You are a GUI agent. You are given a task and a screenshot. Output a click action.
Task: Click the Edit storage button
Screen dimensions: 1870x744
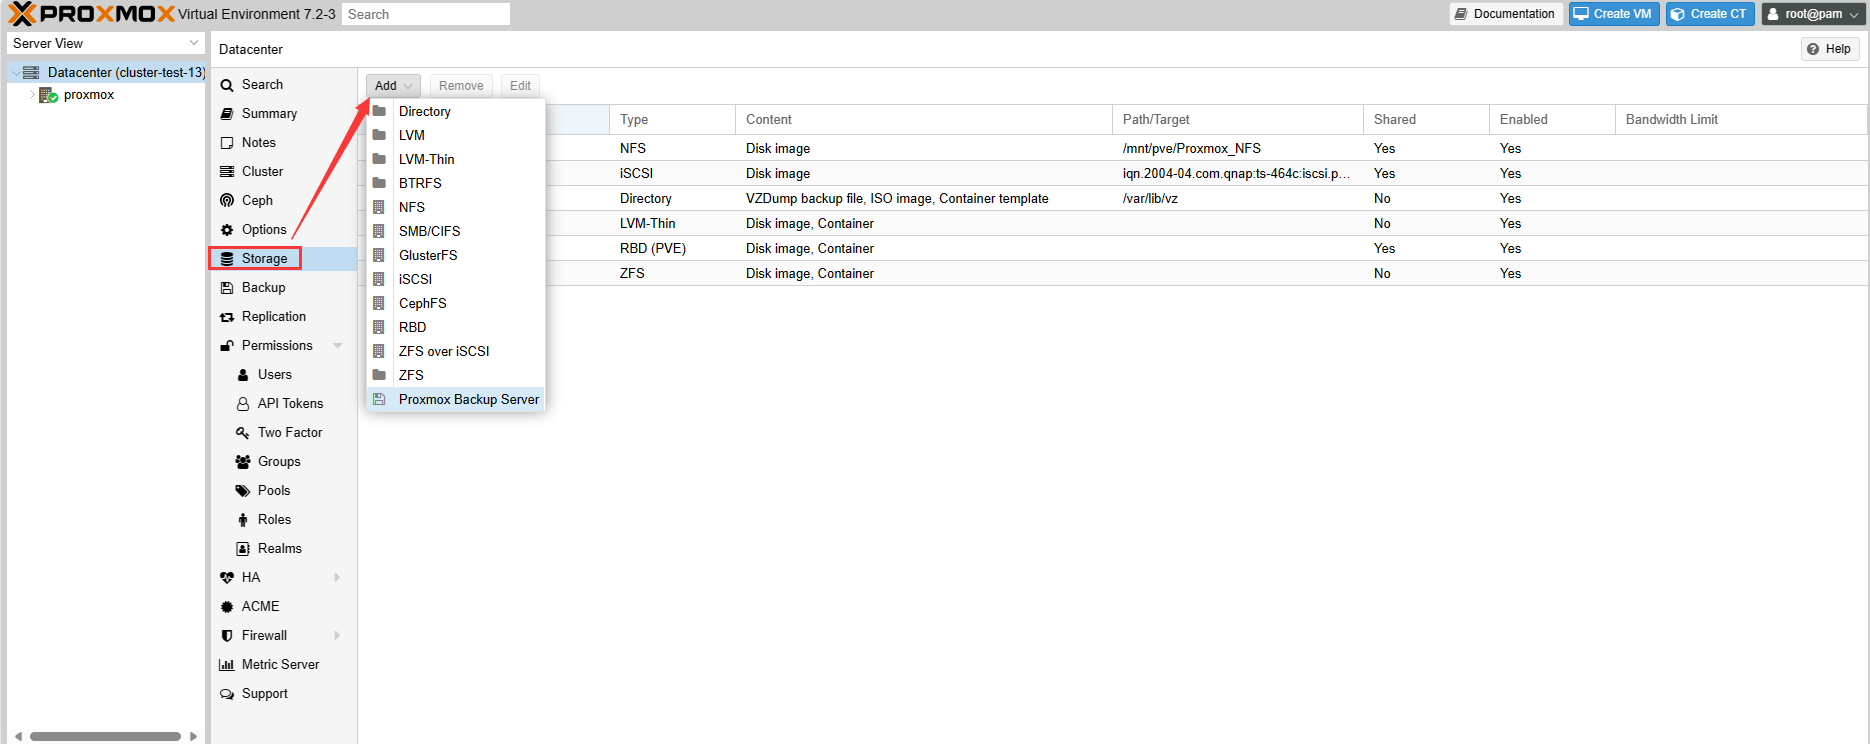[x=520, y=86]
